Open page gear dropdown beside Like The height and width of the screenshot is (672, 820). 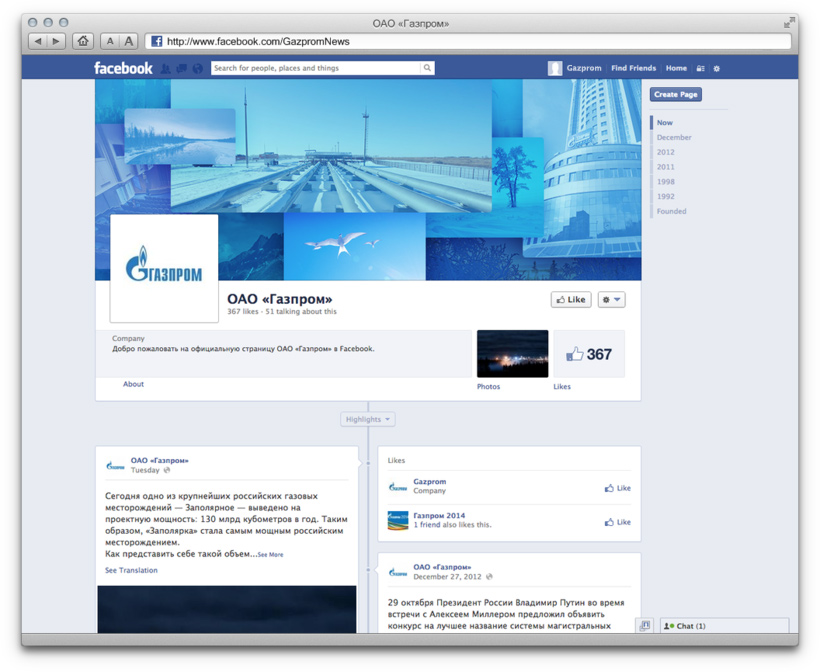click(611, 300)
